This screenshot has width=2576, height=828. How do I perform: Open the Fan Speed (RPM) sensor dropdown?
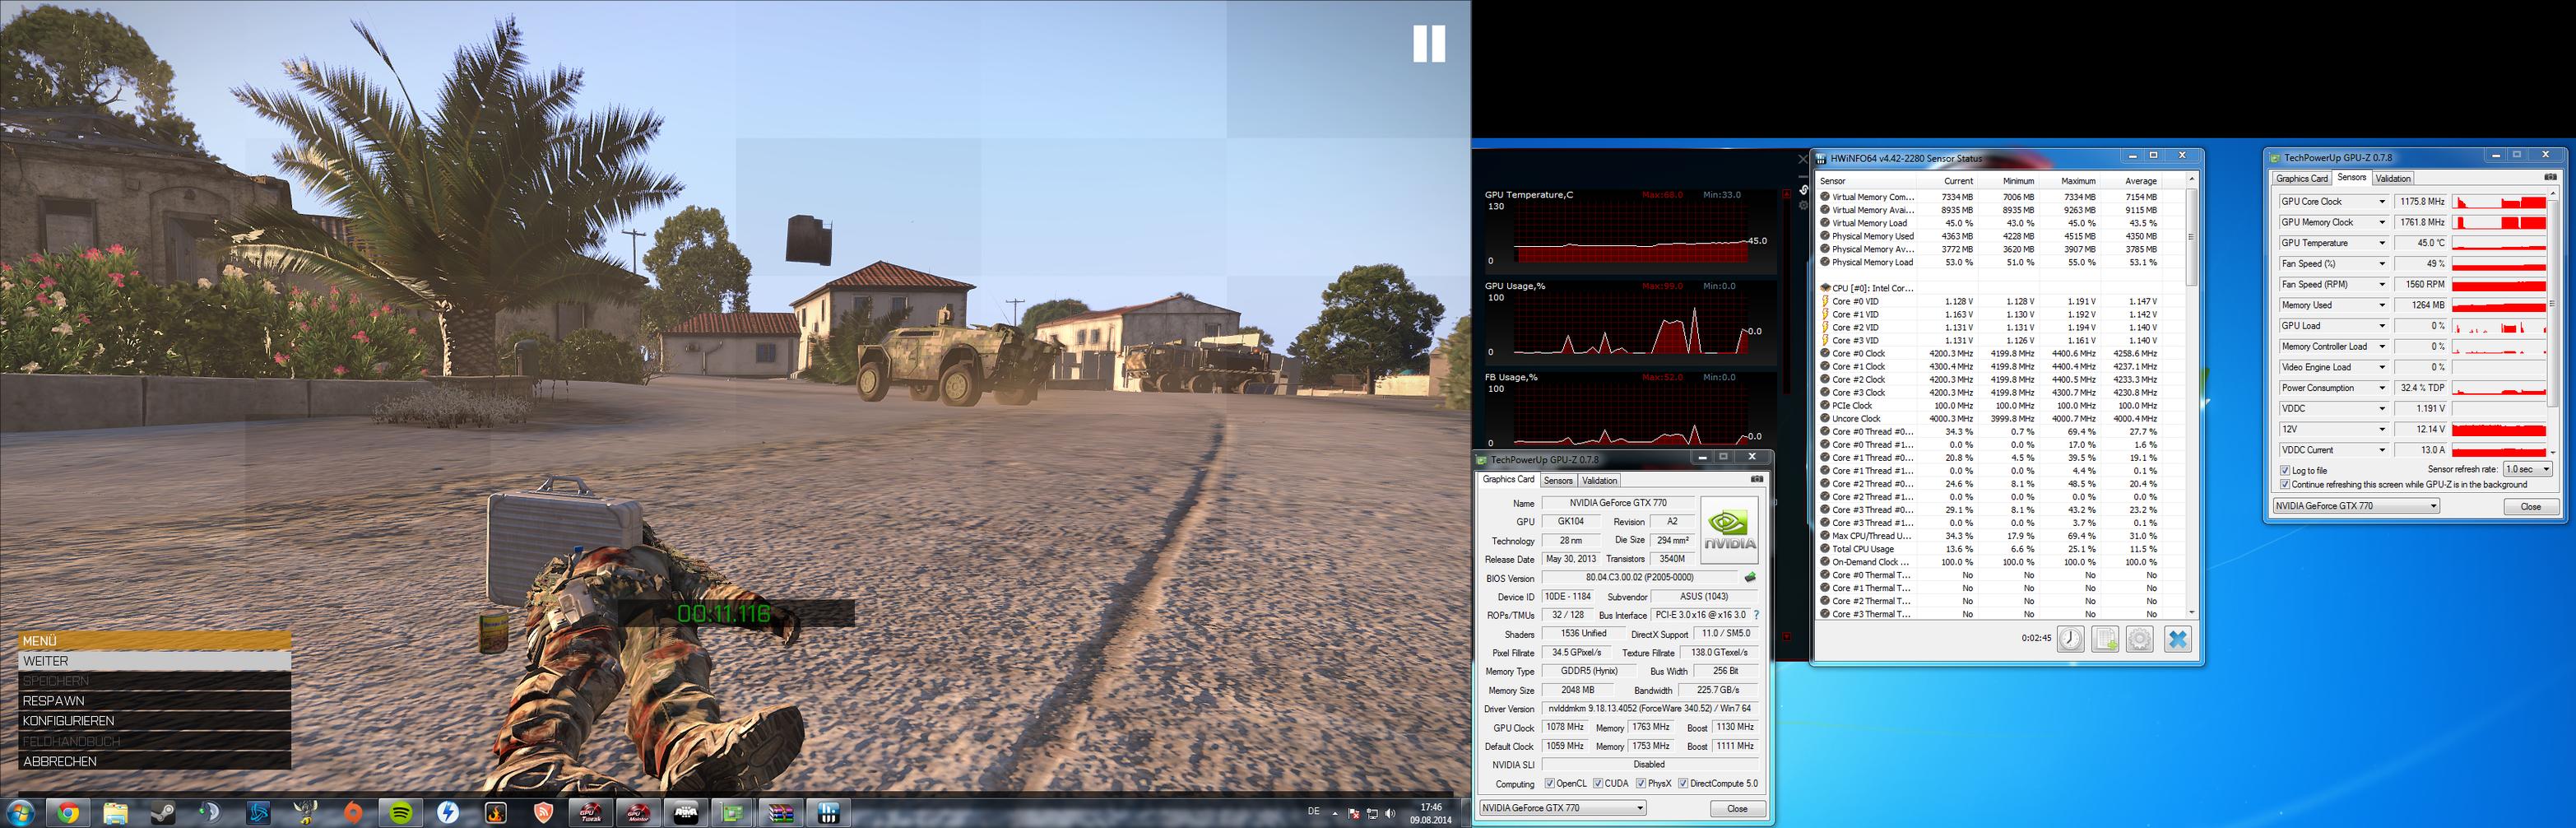pyautogui.click(x=2381, y=284)
